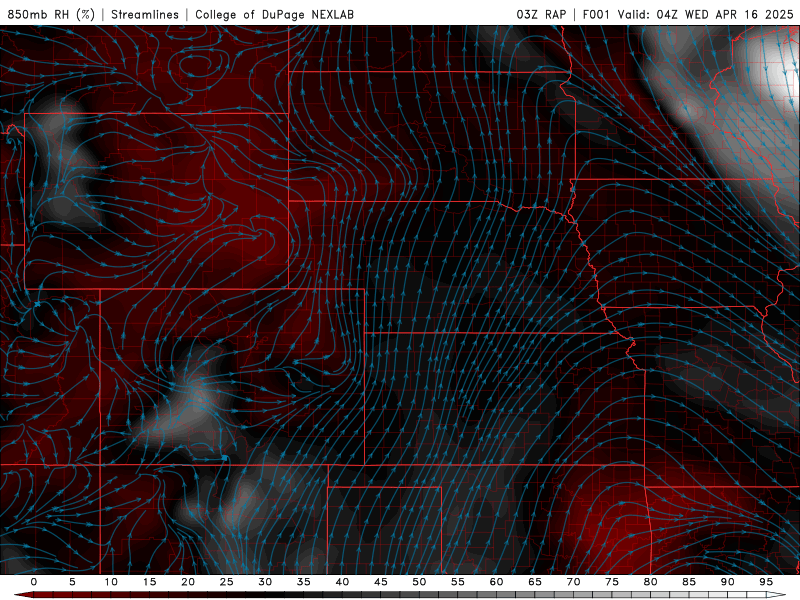Click the colorbar label "35"

pos(304,582)
